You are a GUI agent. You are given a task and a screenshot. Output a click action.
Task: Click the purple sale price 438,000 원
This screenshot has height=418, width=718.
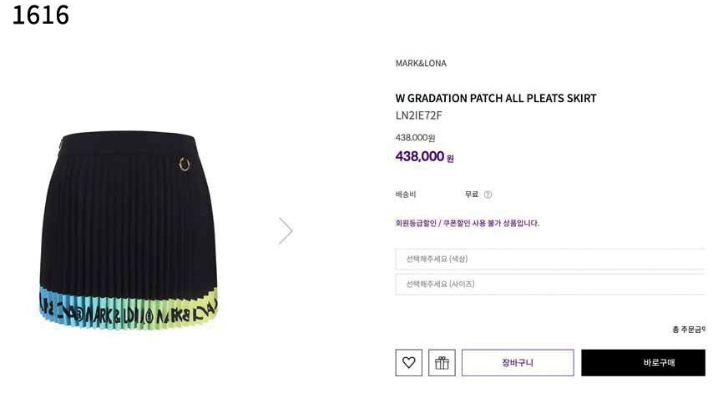(x=424, y=157)
